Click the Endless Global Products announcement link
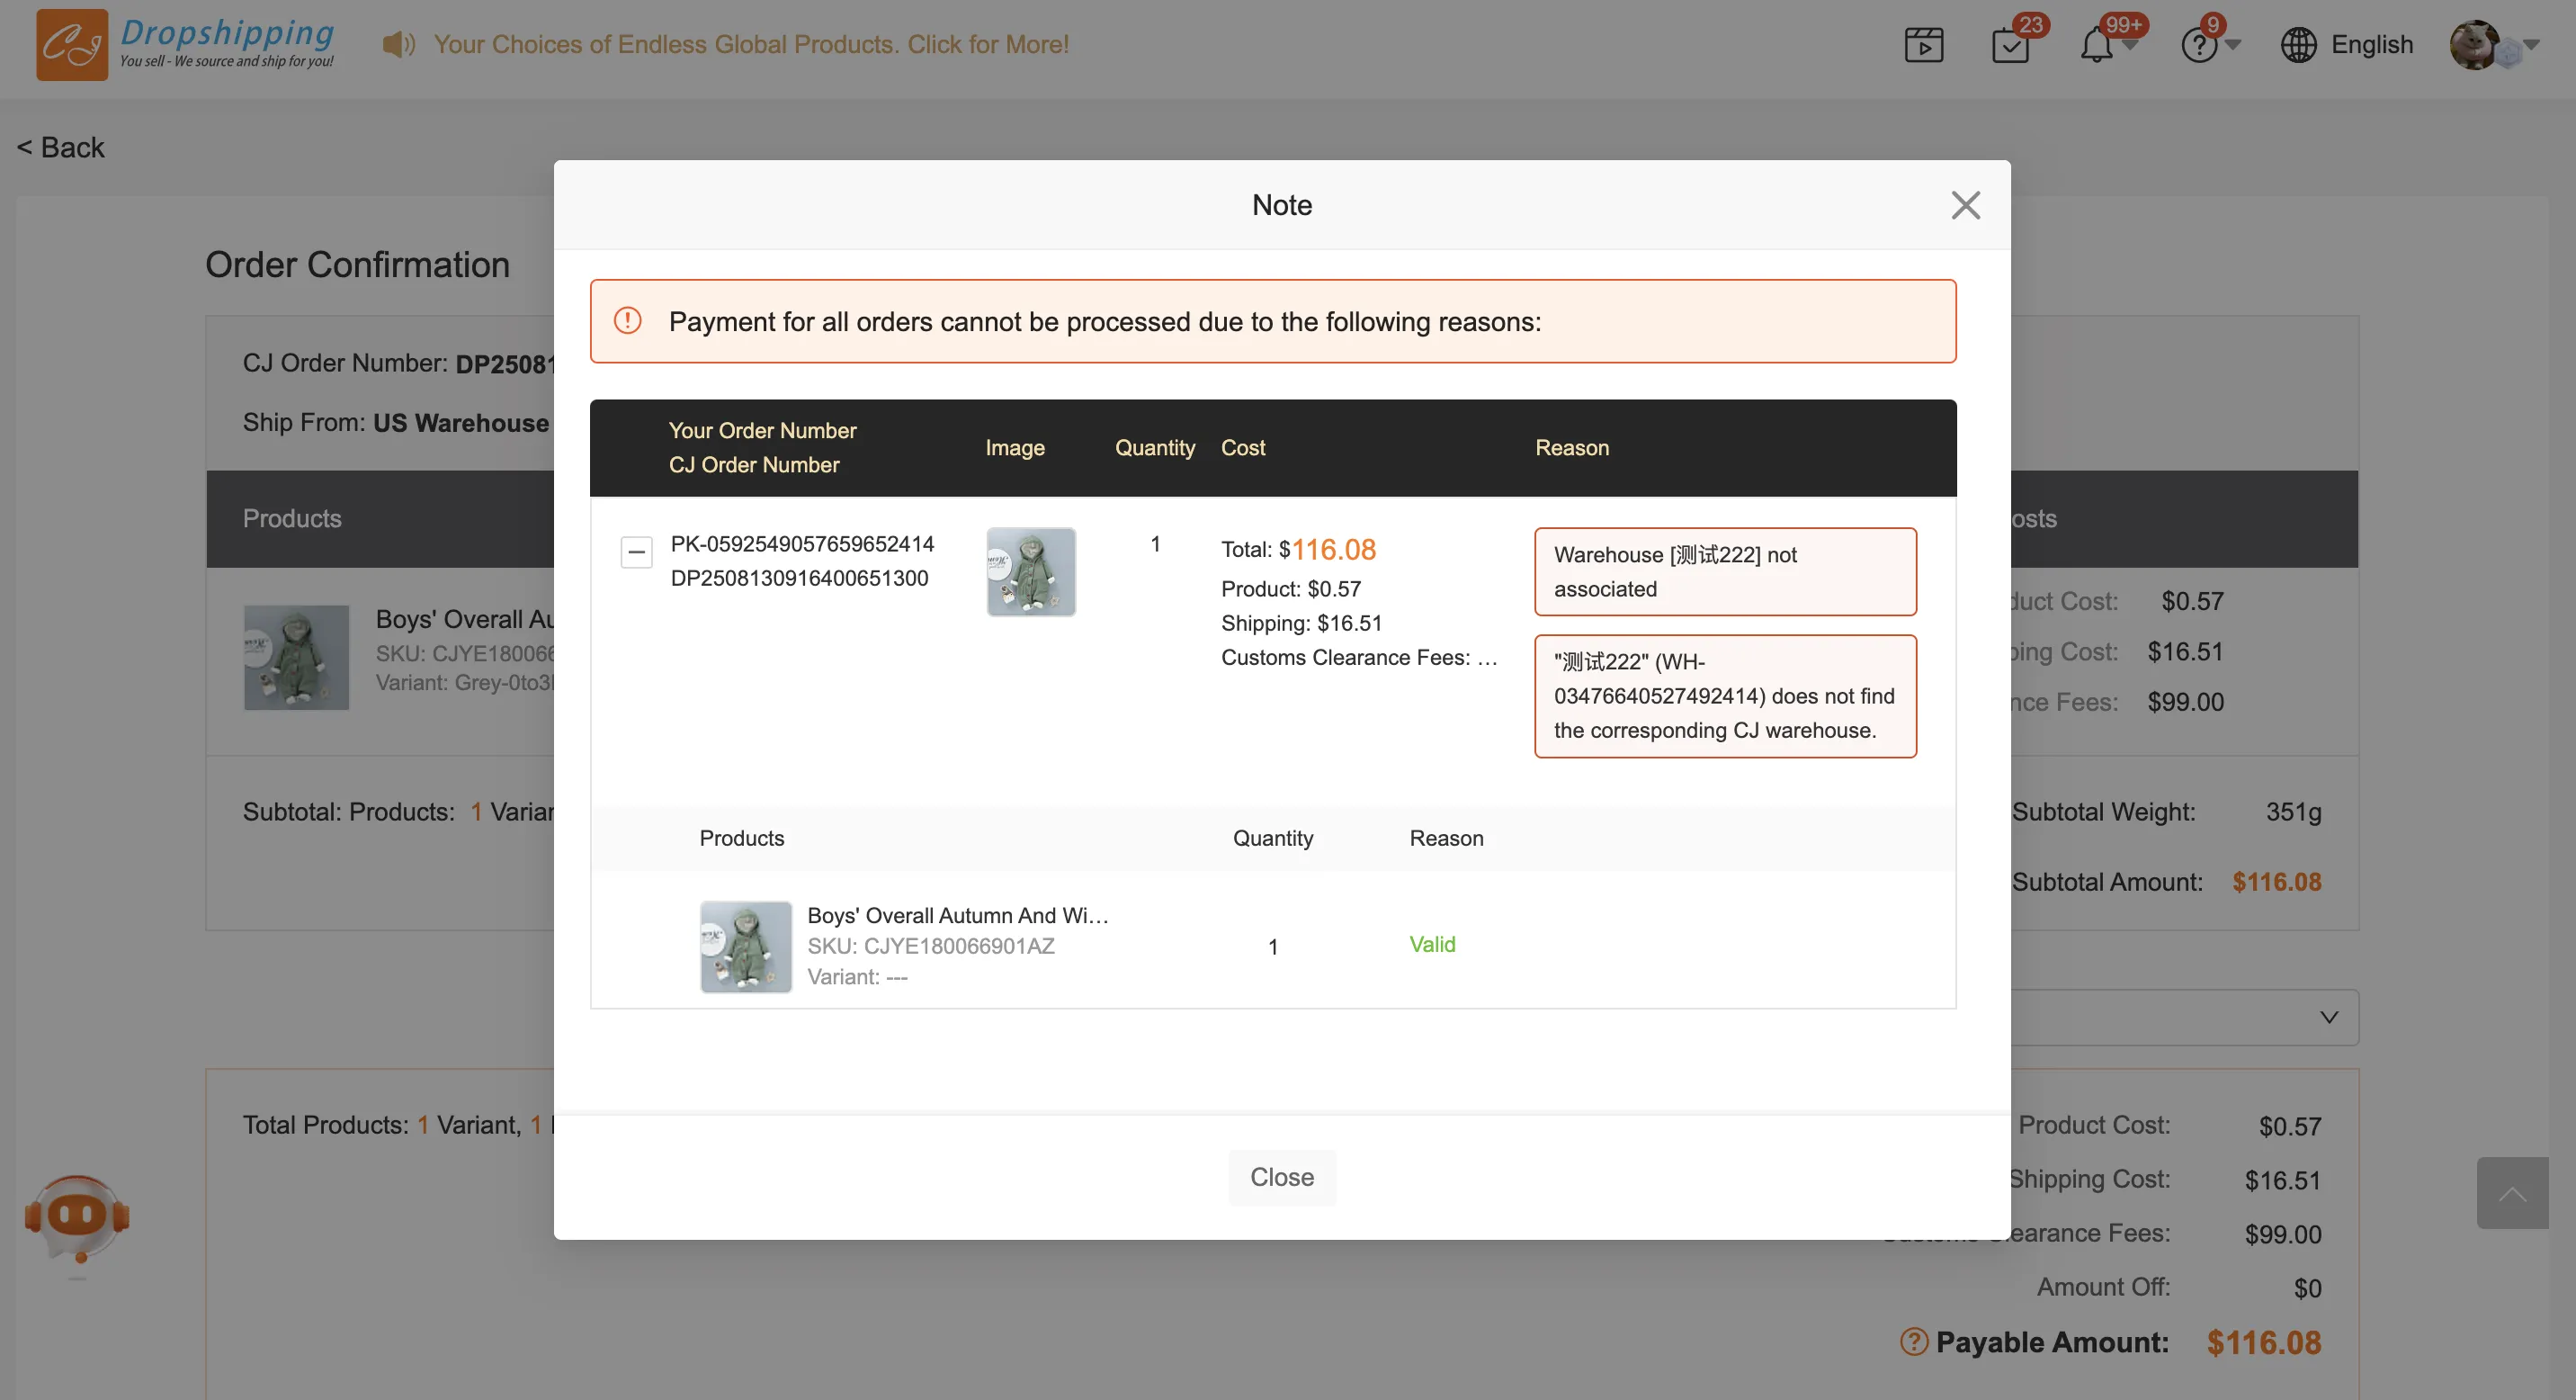Image resolution: width=2576 pixels, height=1400 pixels. click(750, 44)
